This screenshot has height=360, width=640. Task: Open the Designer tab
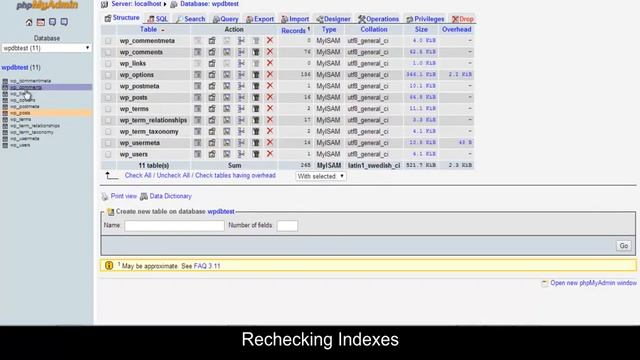(333, 19)
